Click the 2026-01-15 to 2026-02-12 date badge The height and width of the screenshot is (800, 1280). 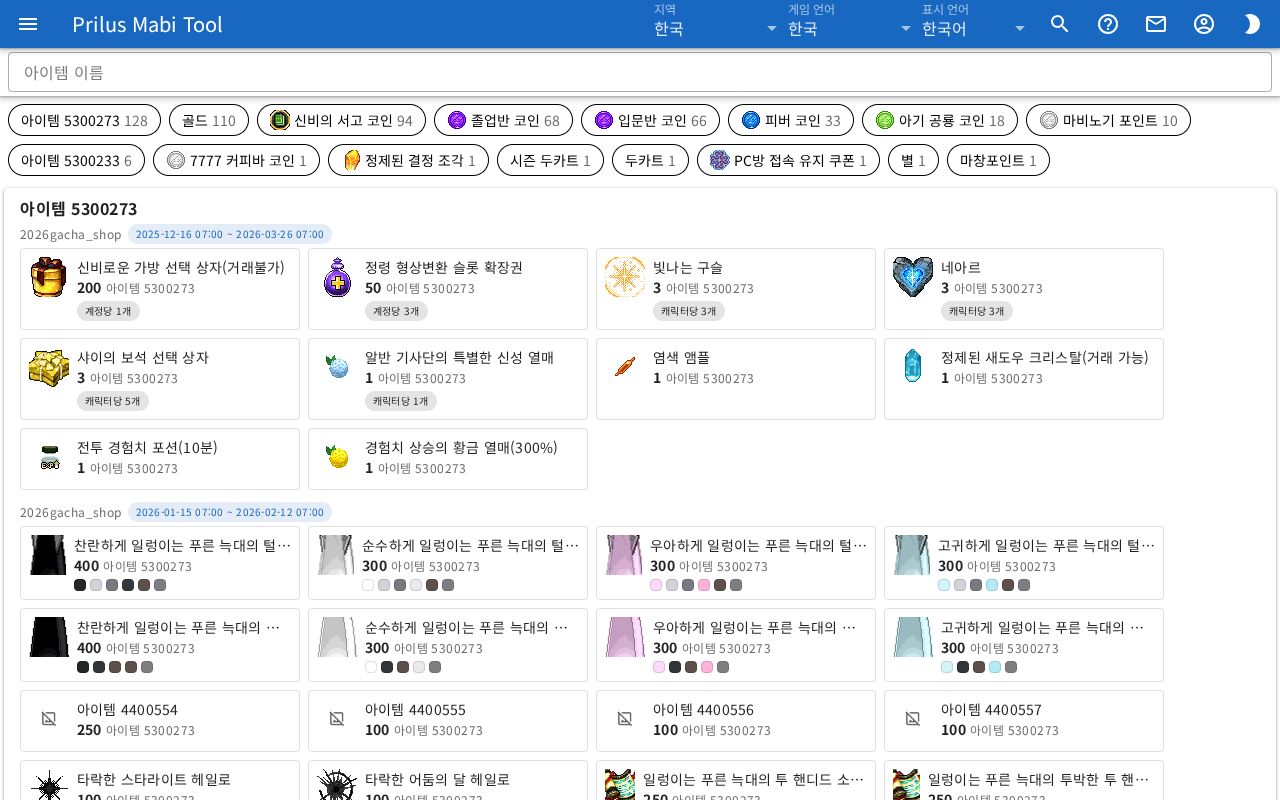click(x=230, y=512)
